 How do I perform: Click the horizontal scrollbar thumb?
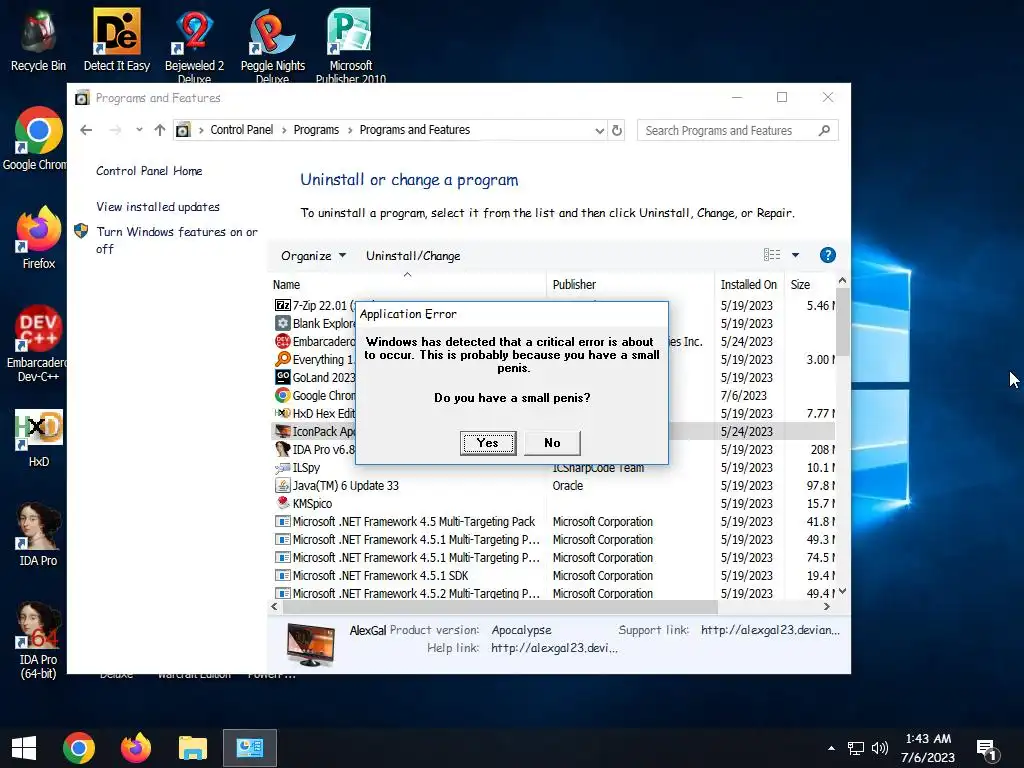(x=499, y=607)
